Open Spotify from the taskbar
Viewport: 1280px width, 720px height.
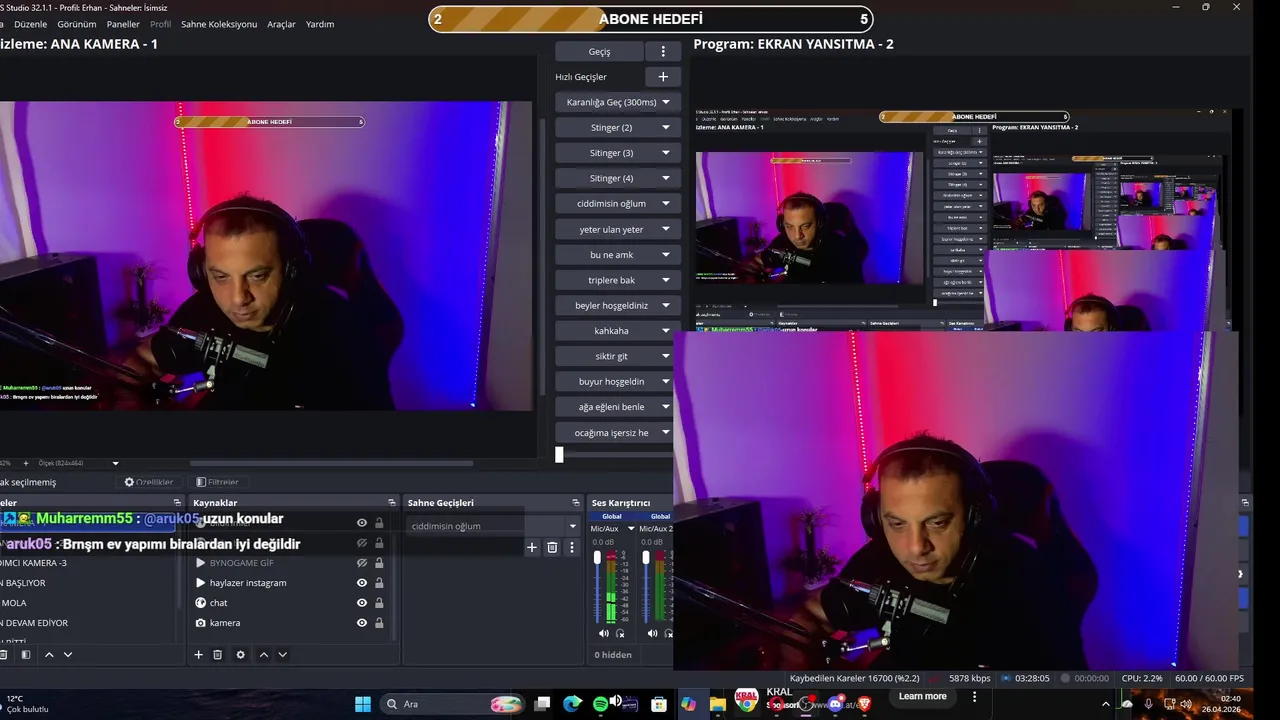600,704
